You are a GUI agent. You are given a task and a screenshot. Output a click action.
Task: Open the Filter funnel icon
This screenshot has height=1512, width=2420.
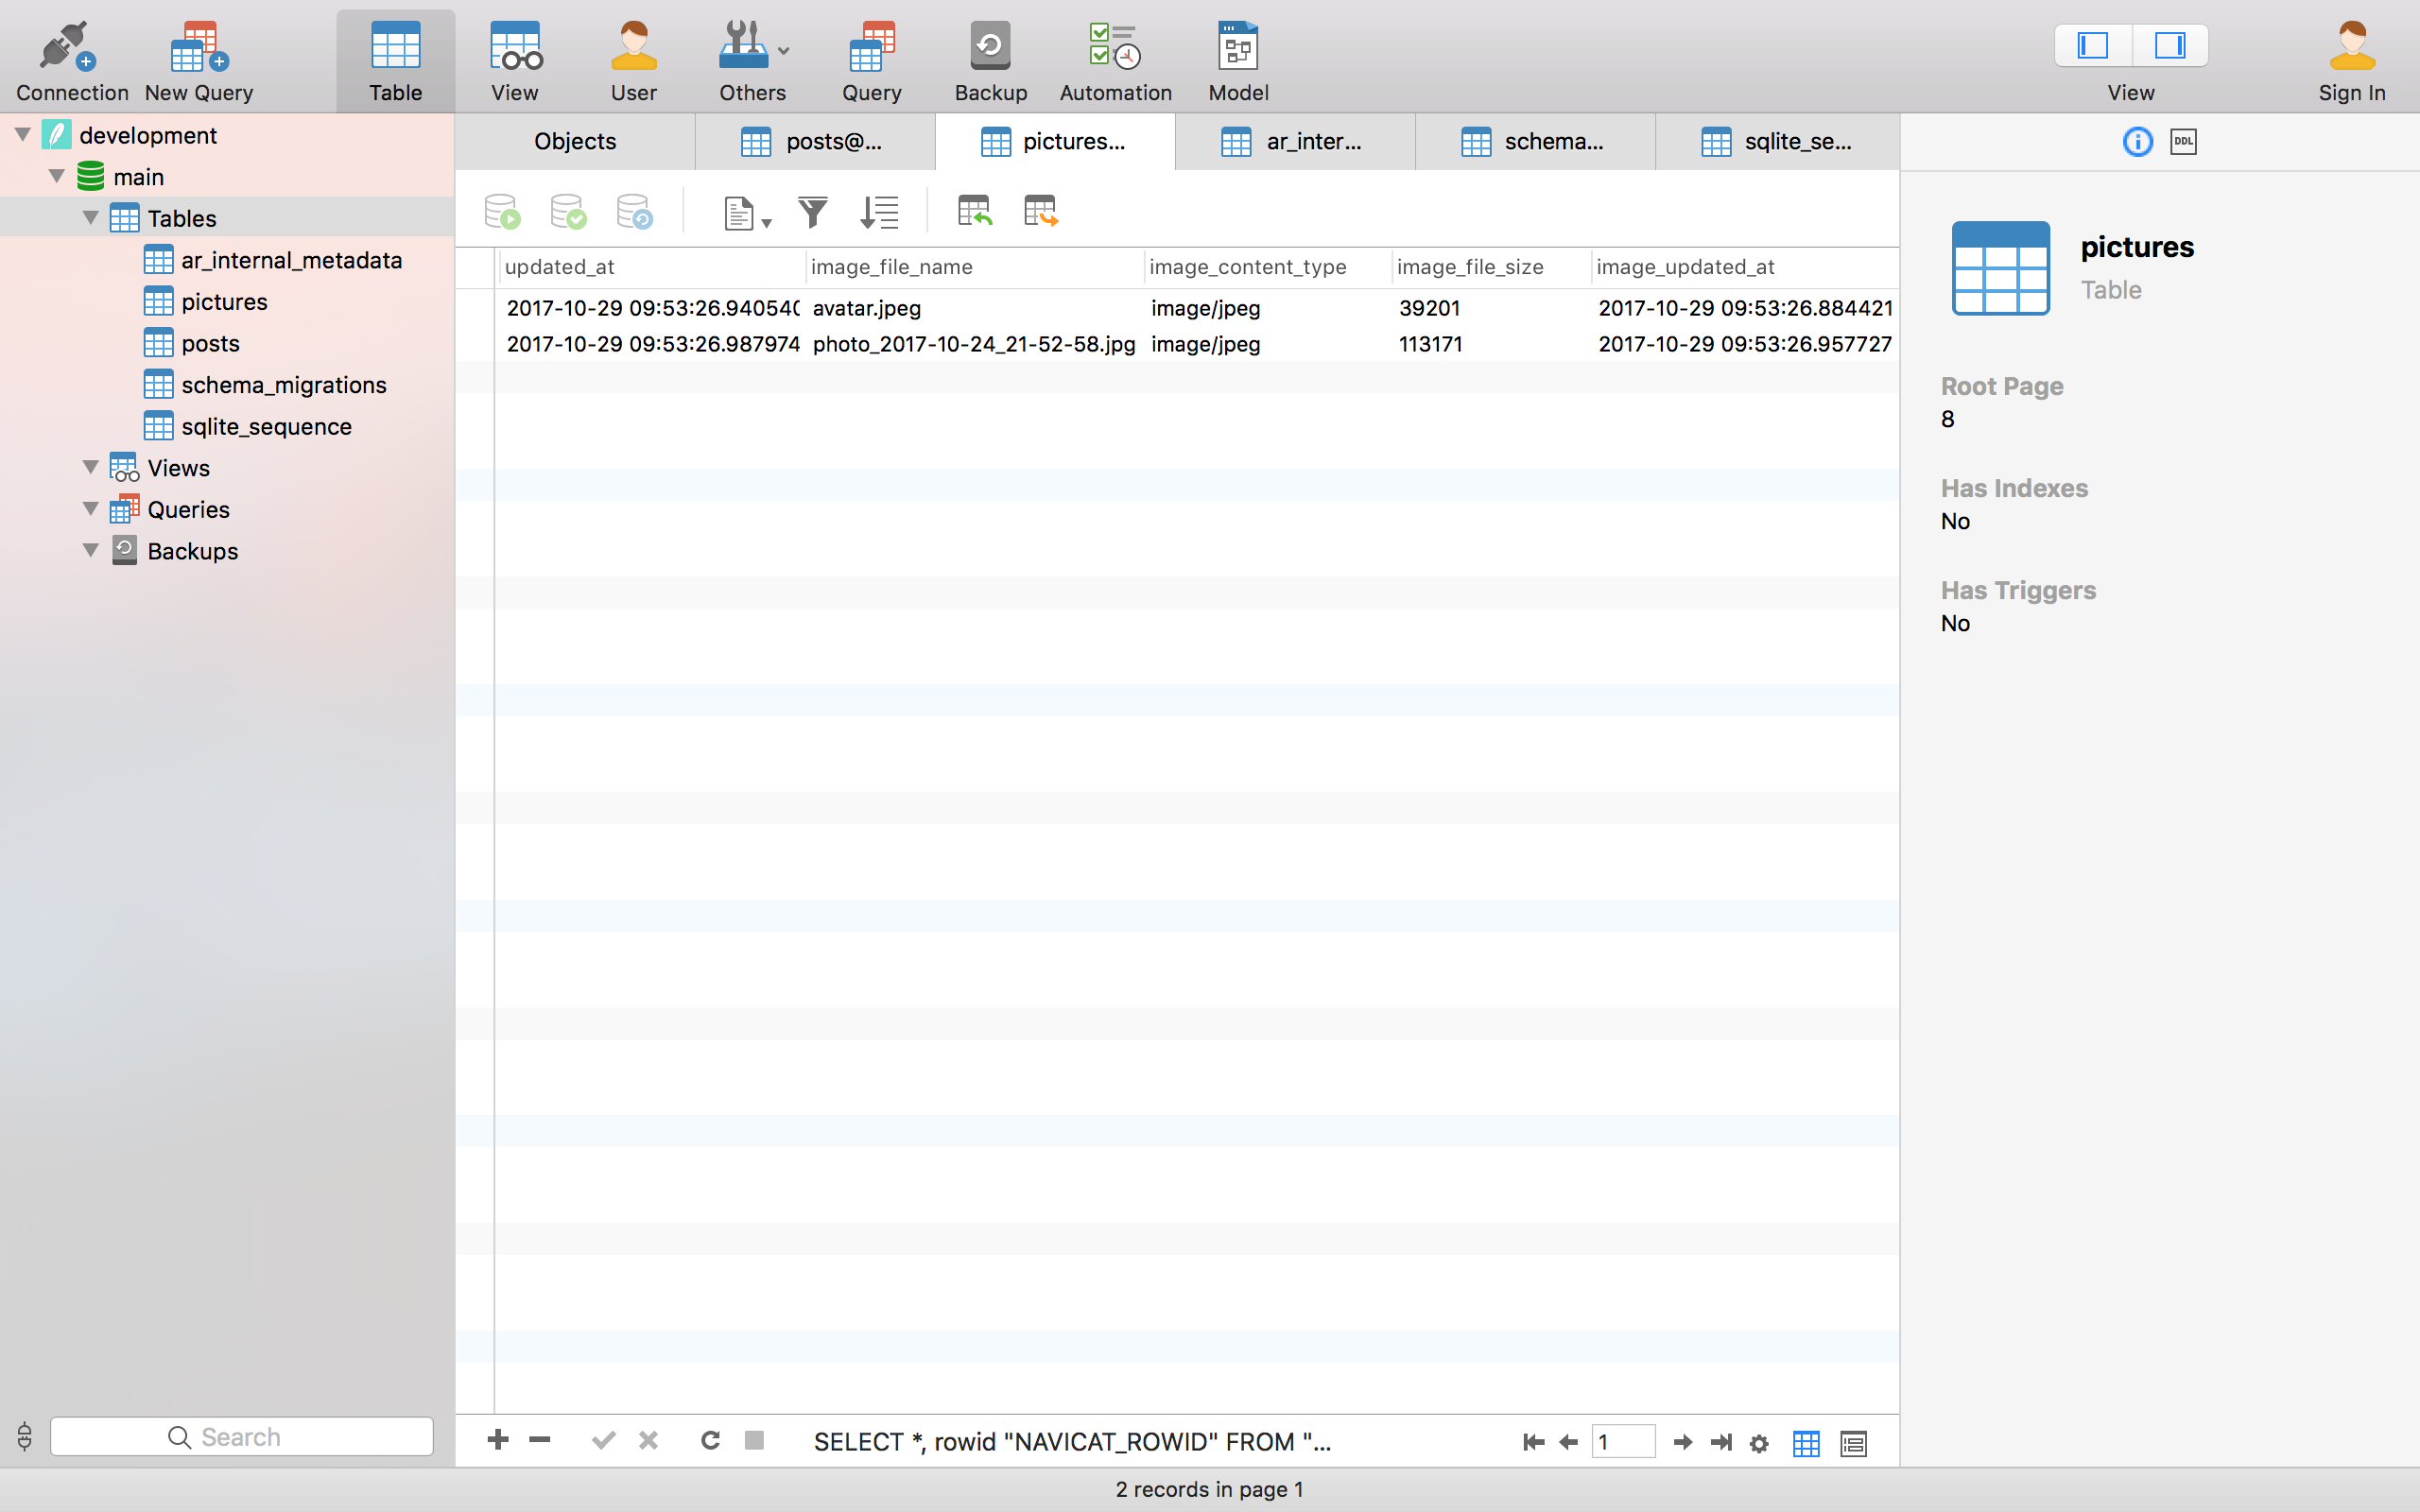pos(813,212)
